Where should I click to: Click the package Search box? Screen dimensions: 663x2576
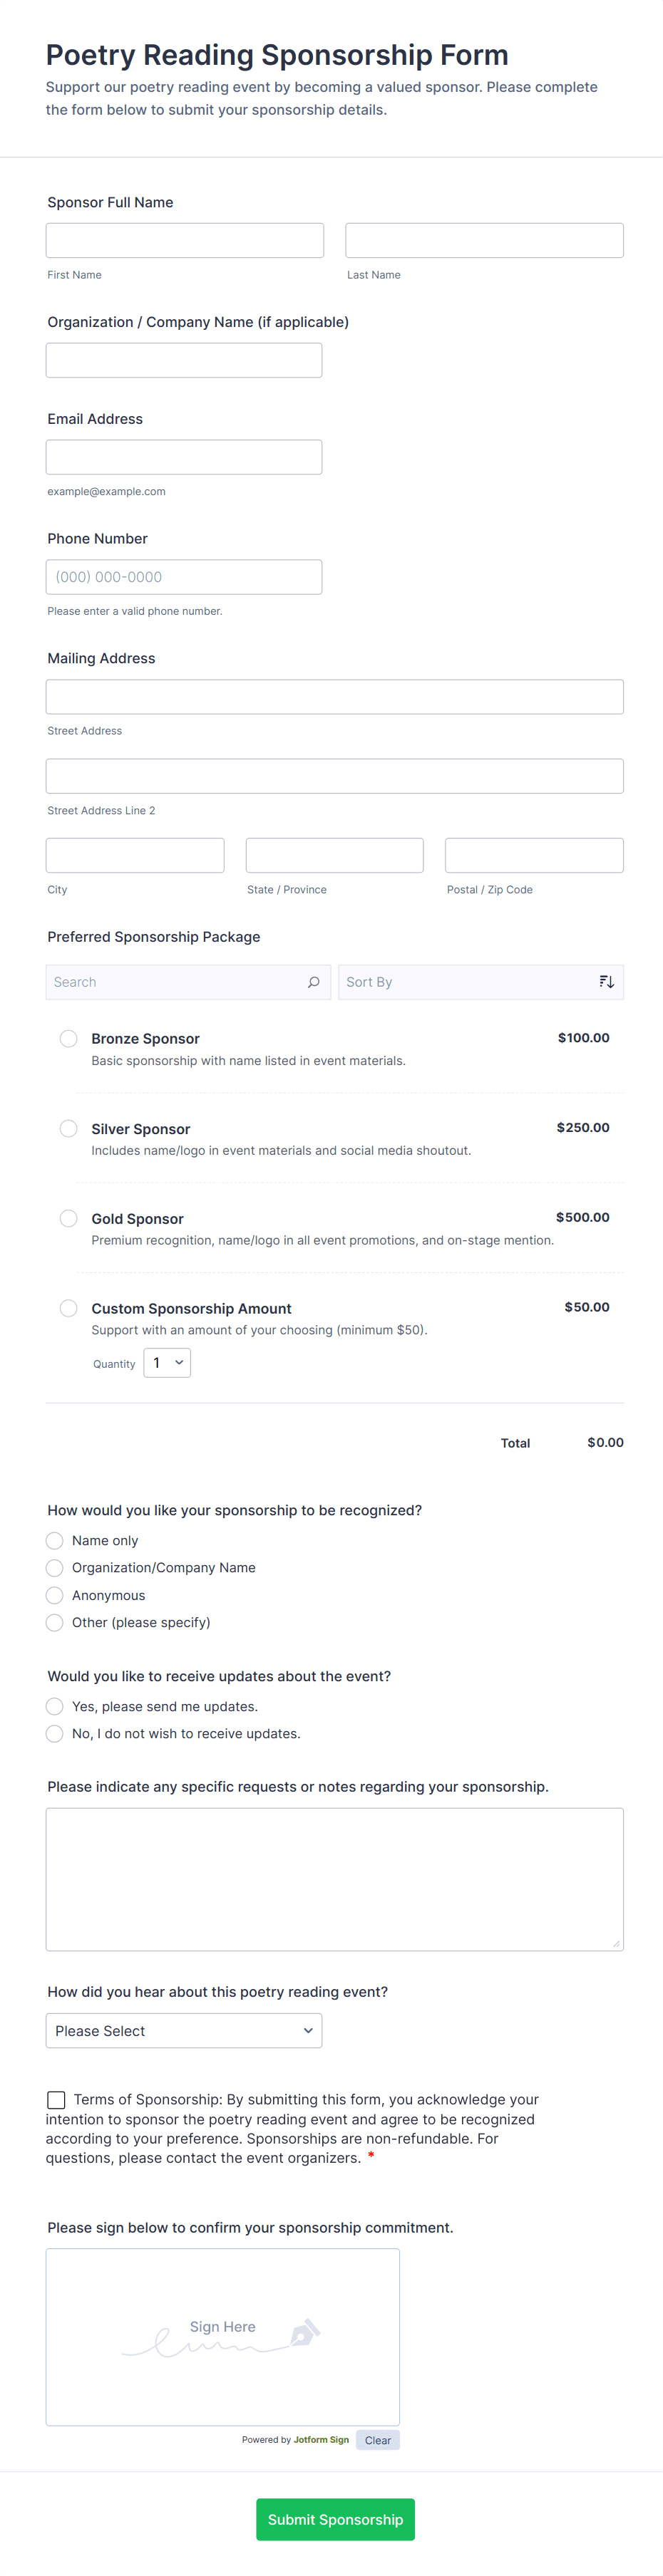175,982
